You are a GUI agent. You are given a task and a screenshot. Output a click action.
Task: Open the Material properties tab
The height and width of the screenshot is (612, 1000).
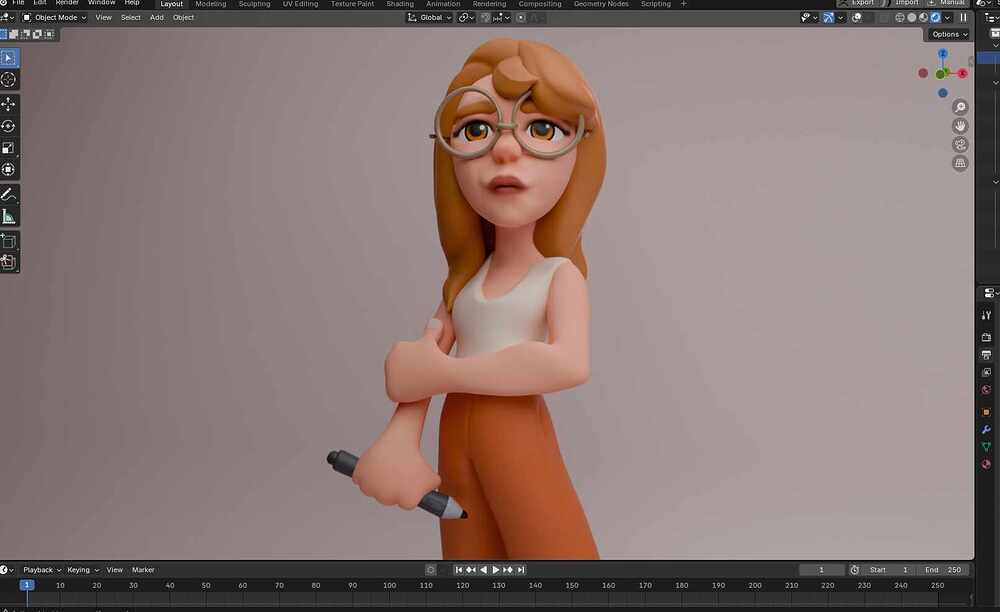pos(986,464)
